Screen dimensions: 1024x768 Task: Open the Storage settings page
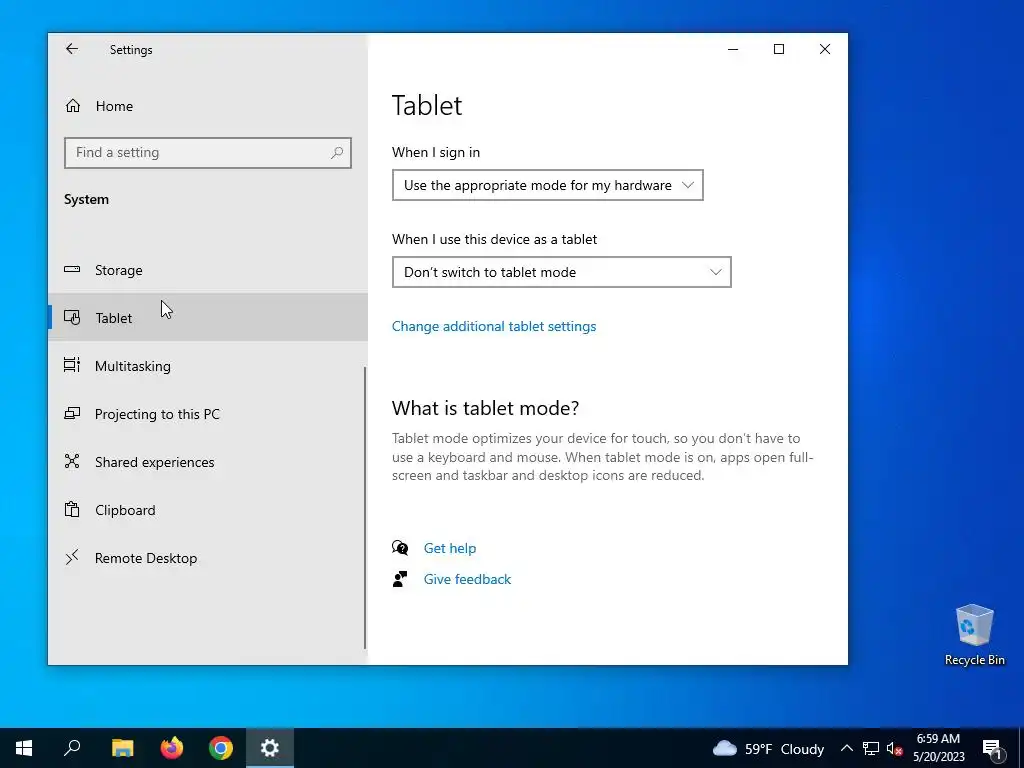(x=208, y=270)
